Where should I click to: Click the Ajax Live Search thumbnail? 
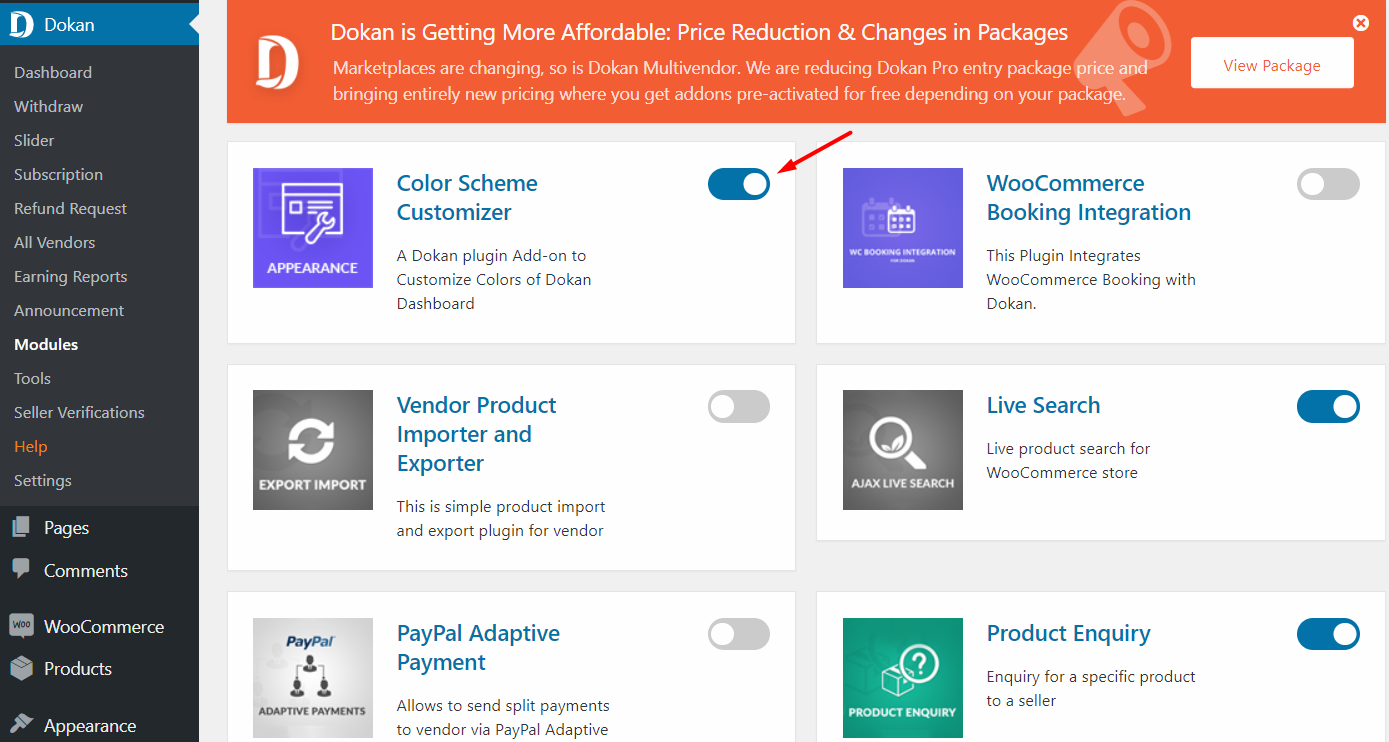(903, 450)
